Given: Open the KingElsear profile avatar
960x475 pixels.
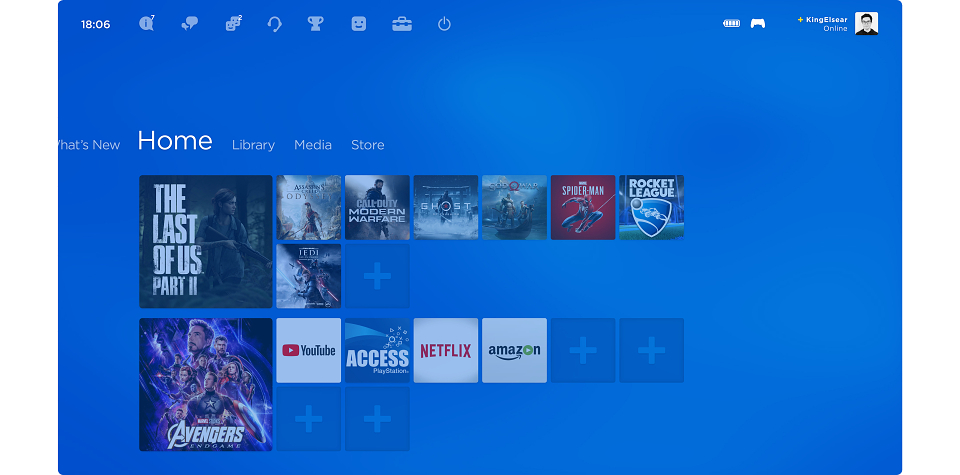Looking at the screenshot, I should tap(866, 23).
